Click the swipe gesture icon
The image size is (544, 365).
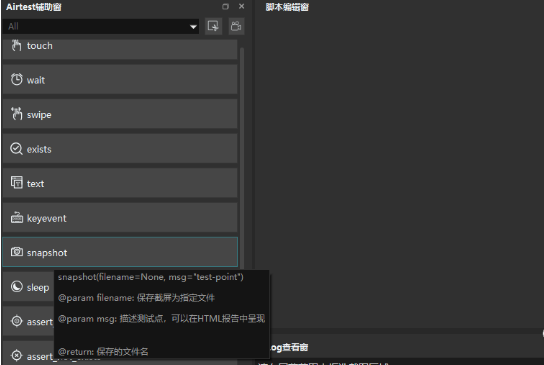click(16, 114)
